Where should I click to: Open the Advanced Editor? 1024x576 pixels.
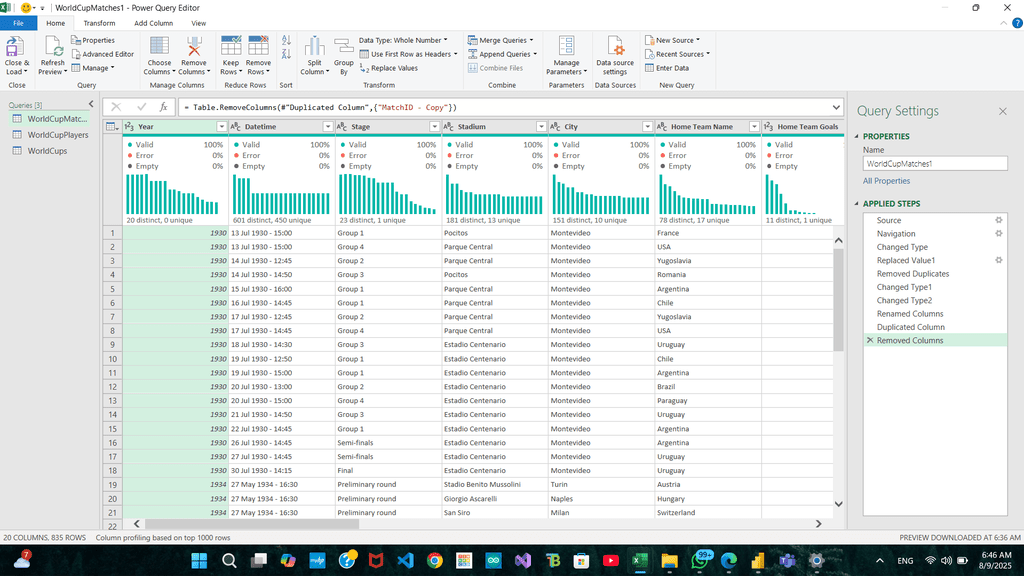pos(107,54)
